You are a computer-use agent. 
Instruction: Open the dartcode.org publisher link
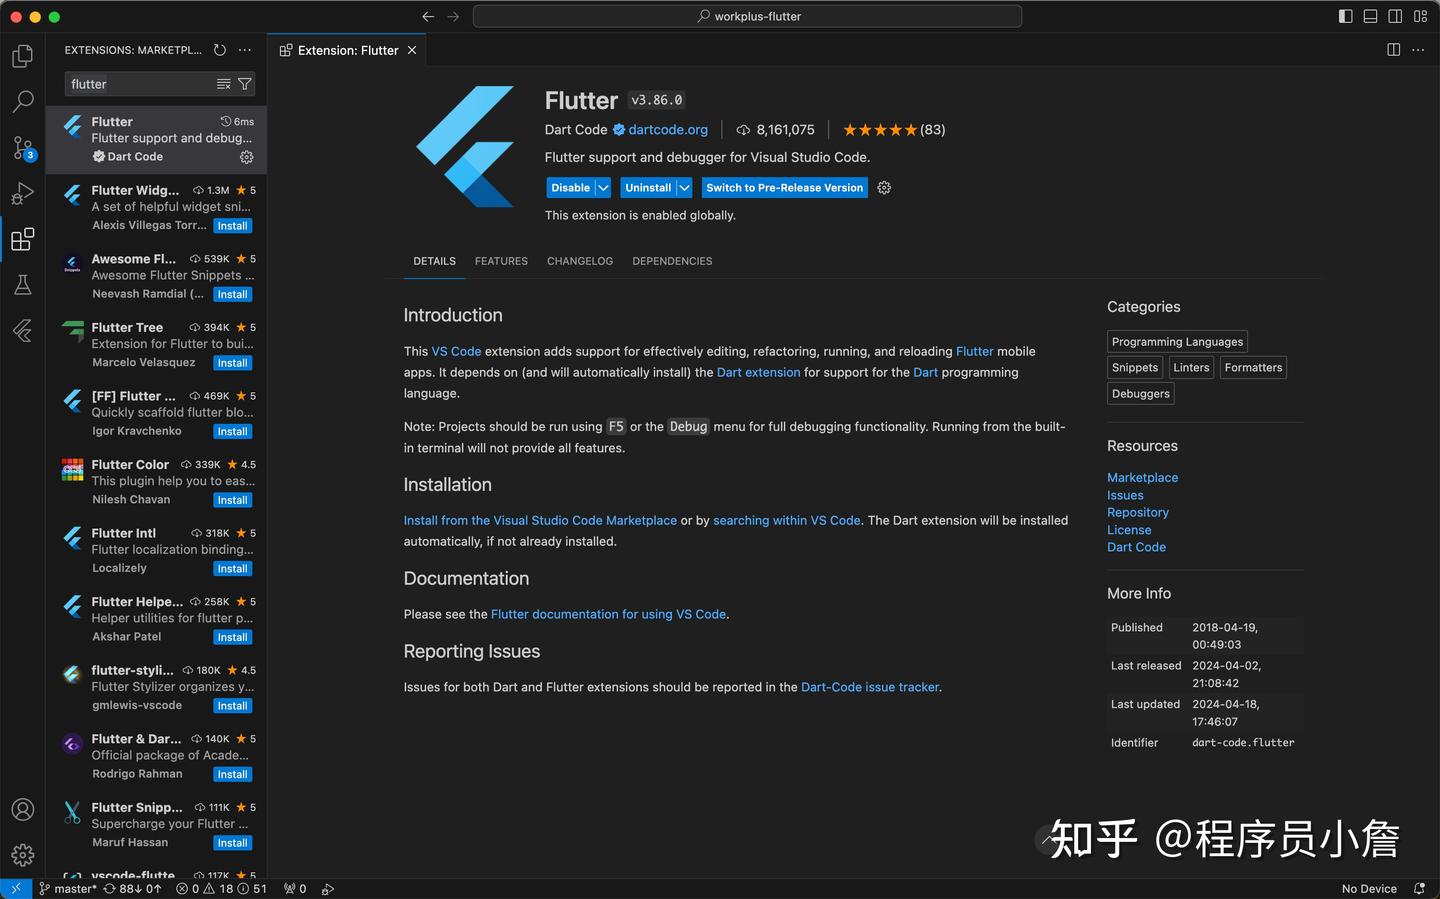click(x=667, y=129)
